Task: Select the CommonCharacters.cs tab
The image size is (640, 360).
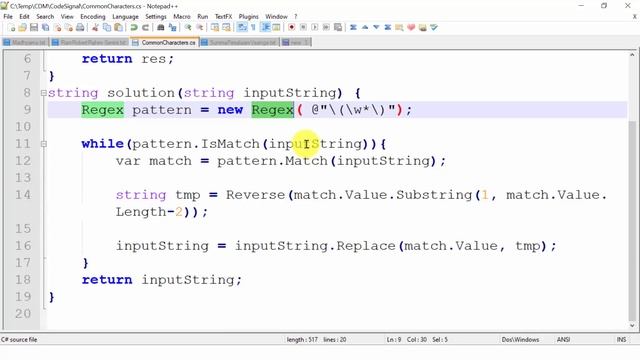Action: click(164, 42)
